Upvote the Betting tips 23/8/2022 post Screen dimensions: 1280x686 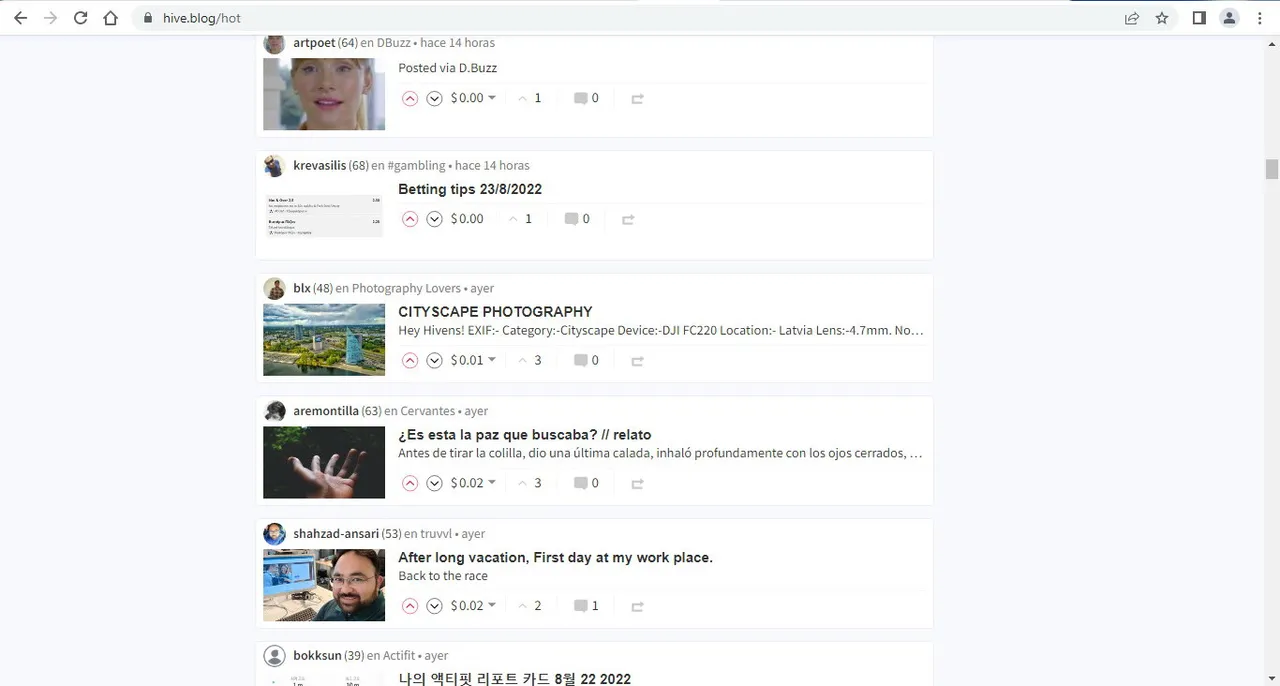[410, 219]
